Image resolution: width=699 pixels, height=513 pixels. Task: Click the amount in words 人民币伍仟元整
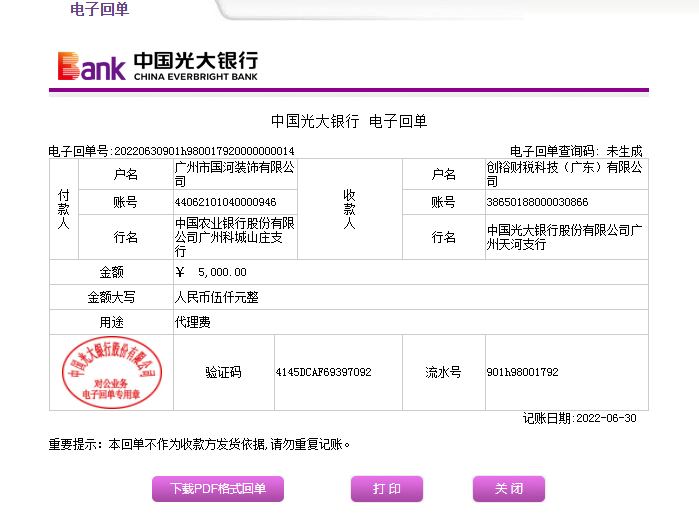(x=217, y=297)
